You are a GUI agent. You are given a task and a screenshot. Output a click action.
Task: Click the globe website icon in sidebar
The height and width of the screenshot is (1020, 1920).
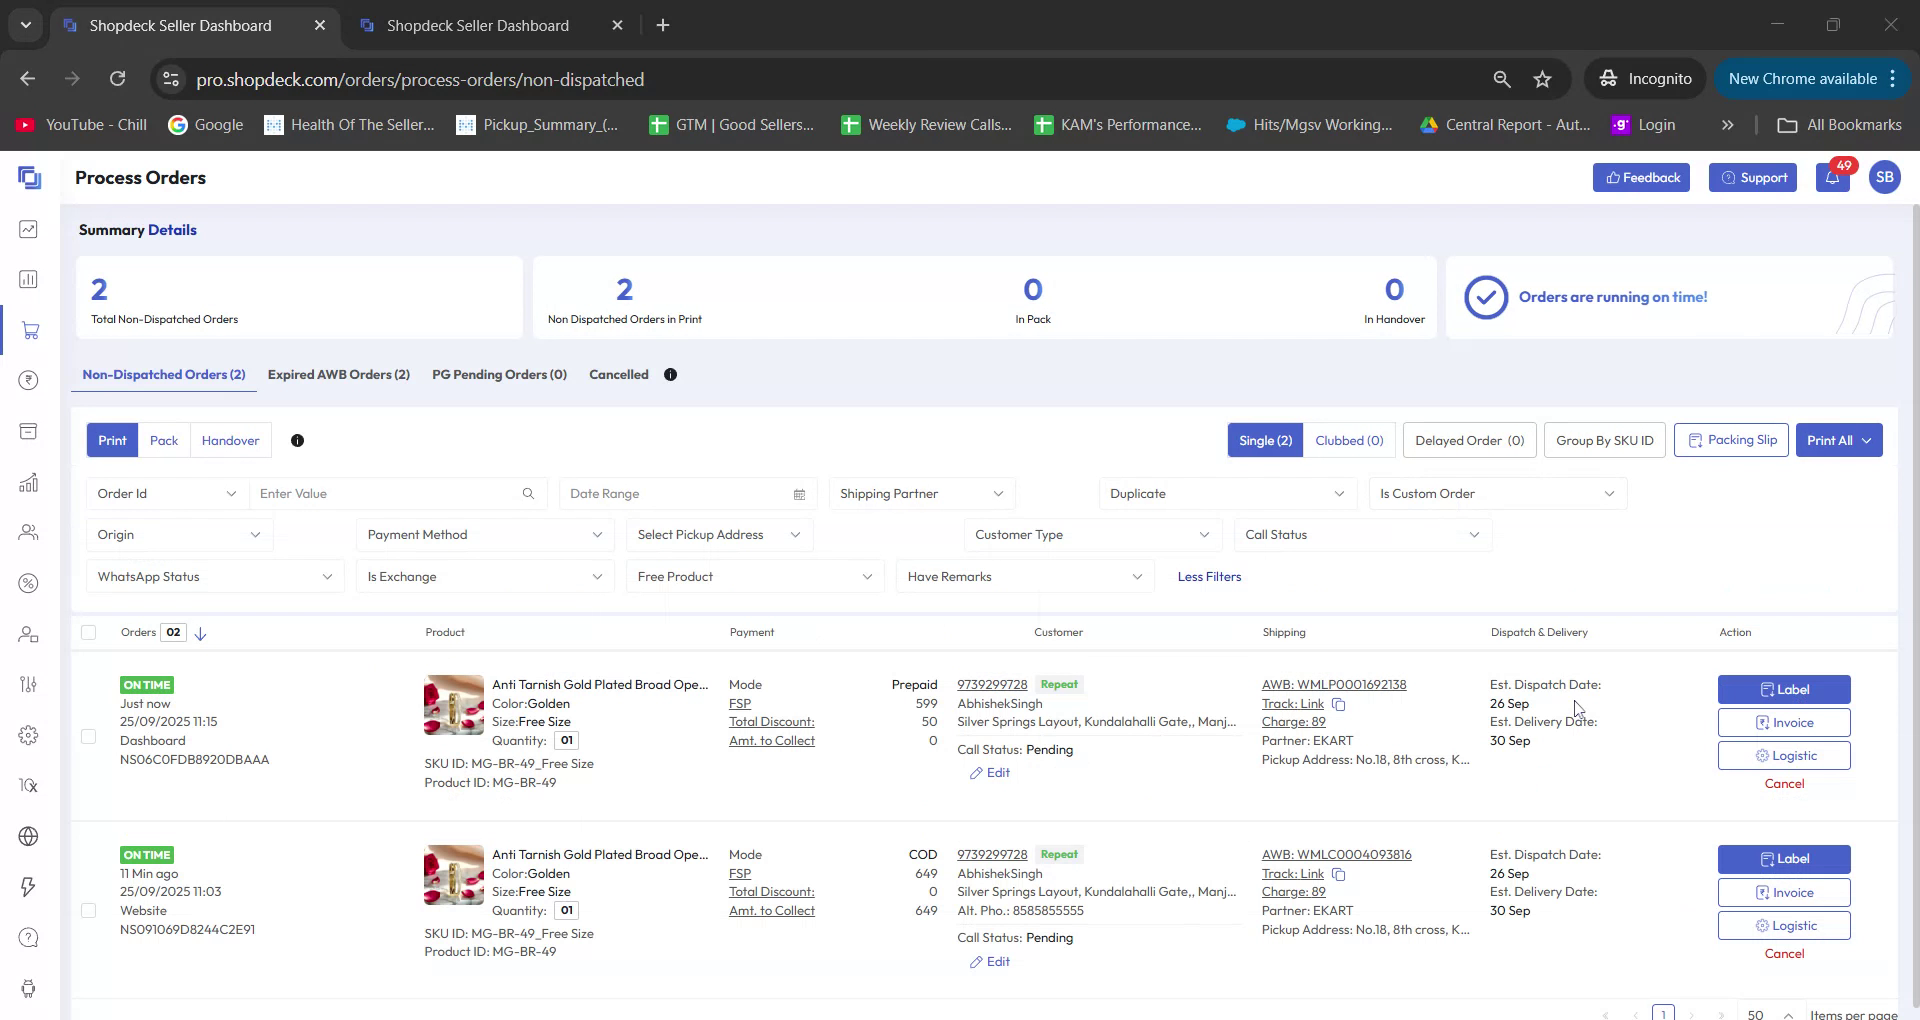tap(29, 836)
